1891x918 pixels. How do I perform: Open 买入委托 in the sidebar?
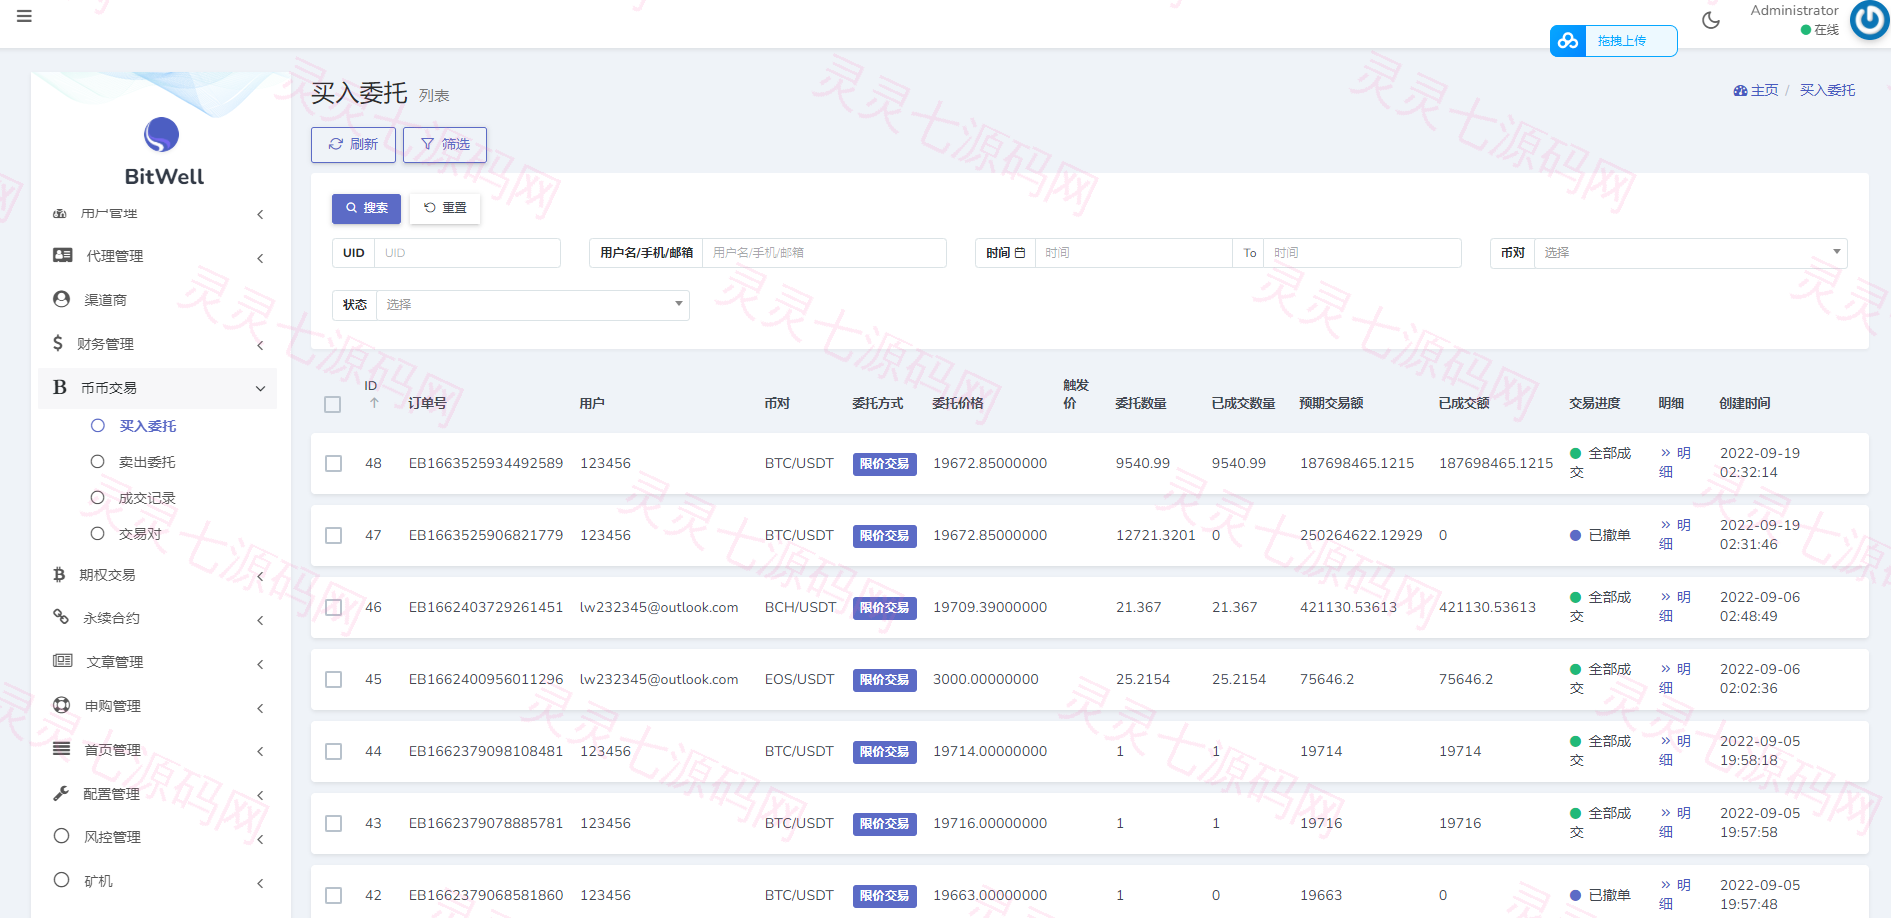(x=148, y=426)
